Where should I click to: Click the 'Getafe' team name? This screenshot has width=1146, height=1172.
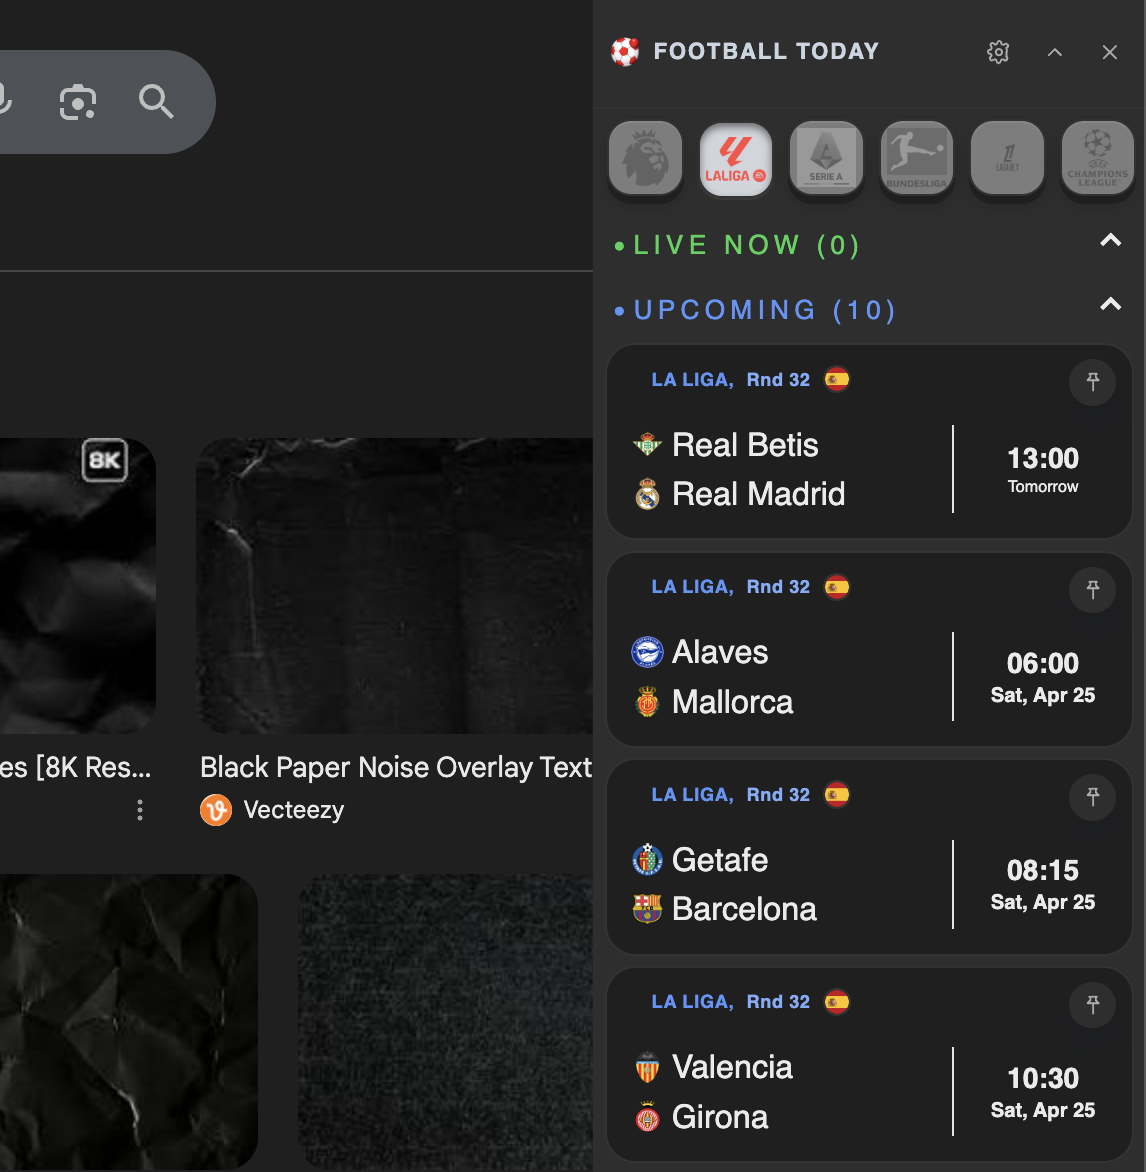click(720, 860)
